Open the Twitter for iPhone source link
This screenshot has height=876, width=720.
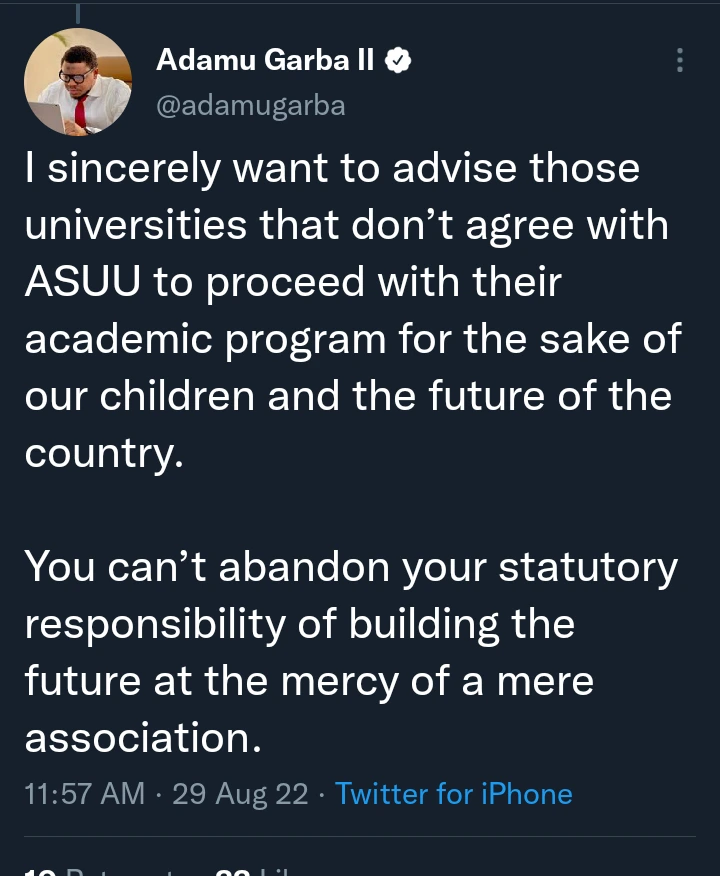coord(453,794)
